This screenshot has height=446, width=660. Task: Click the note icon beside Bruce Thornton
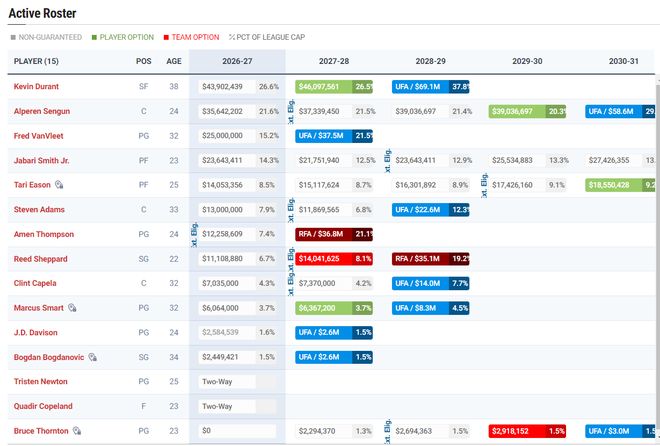[77, 431]
